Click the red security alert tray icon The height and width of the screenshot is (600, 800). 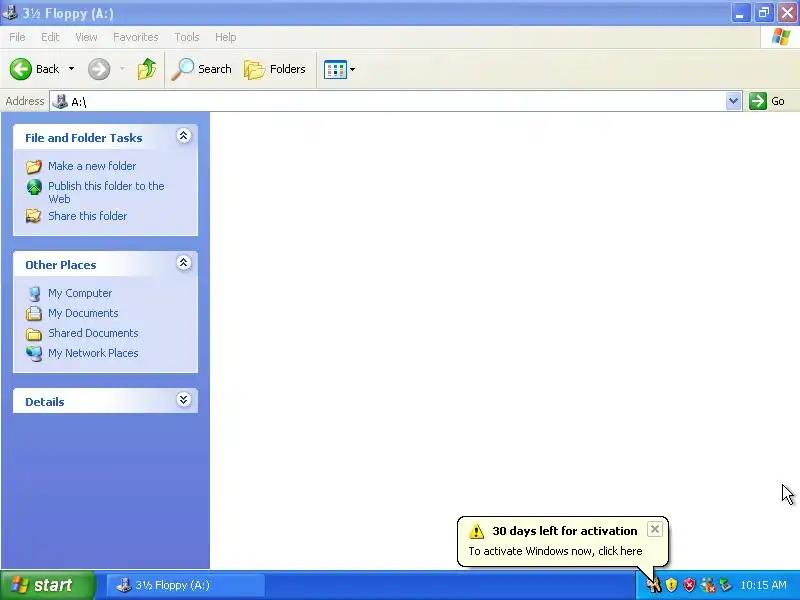(x=689, y=585)
